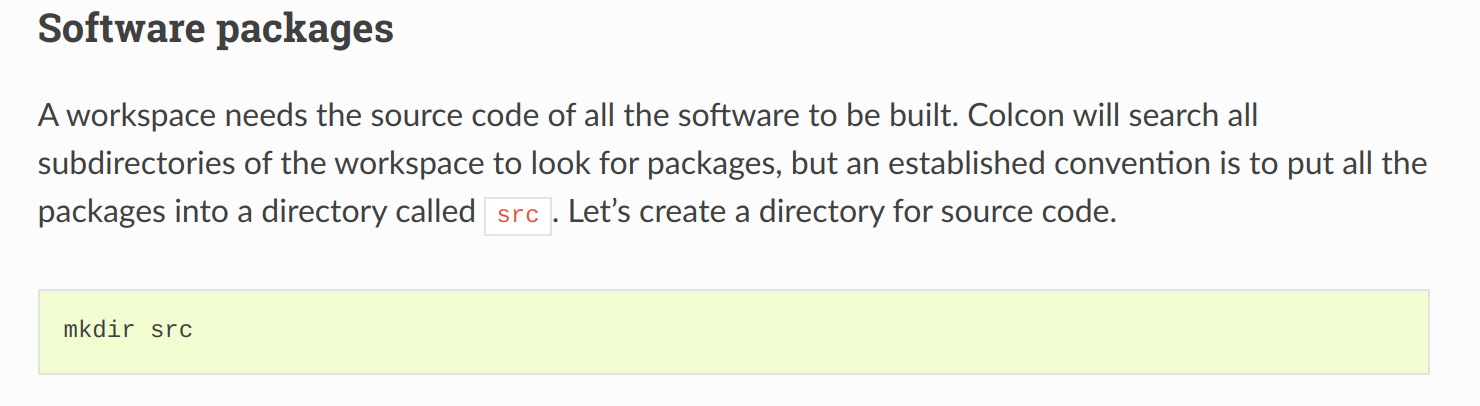The height and width of the screenshot is (406, 1480).
Task: Click inside the green code block background
Action: (734, 332)
